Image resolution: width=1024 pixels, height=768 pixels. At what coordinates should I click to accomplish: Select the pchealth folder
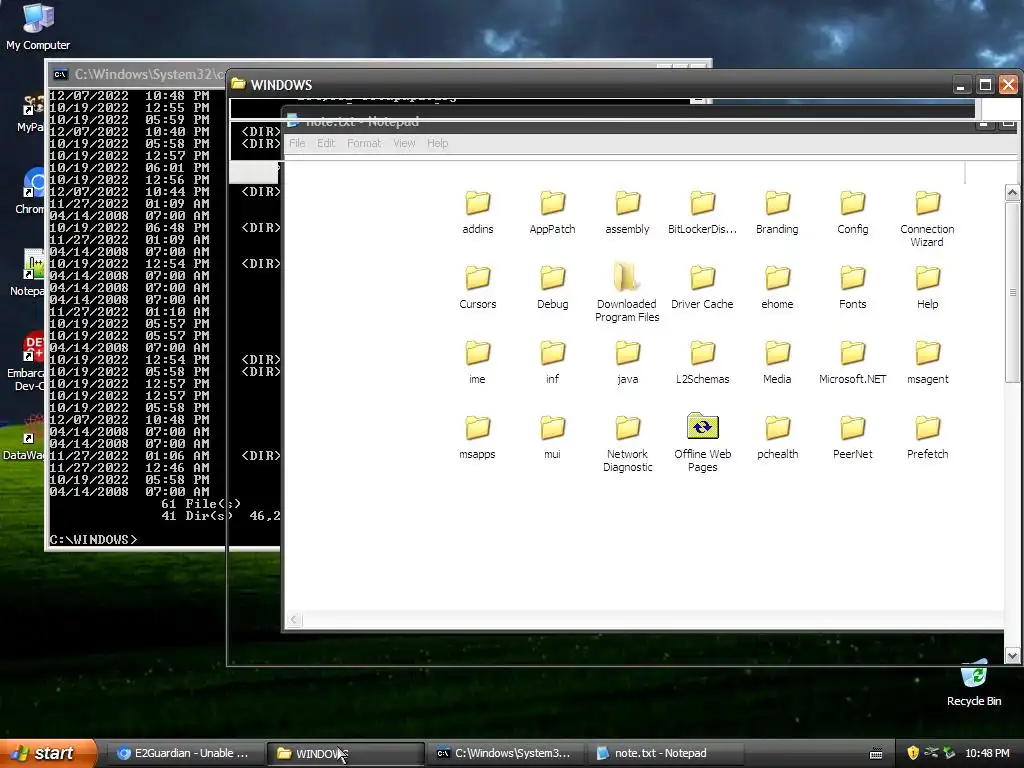[x=777, y=437]
